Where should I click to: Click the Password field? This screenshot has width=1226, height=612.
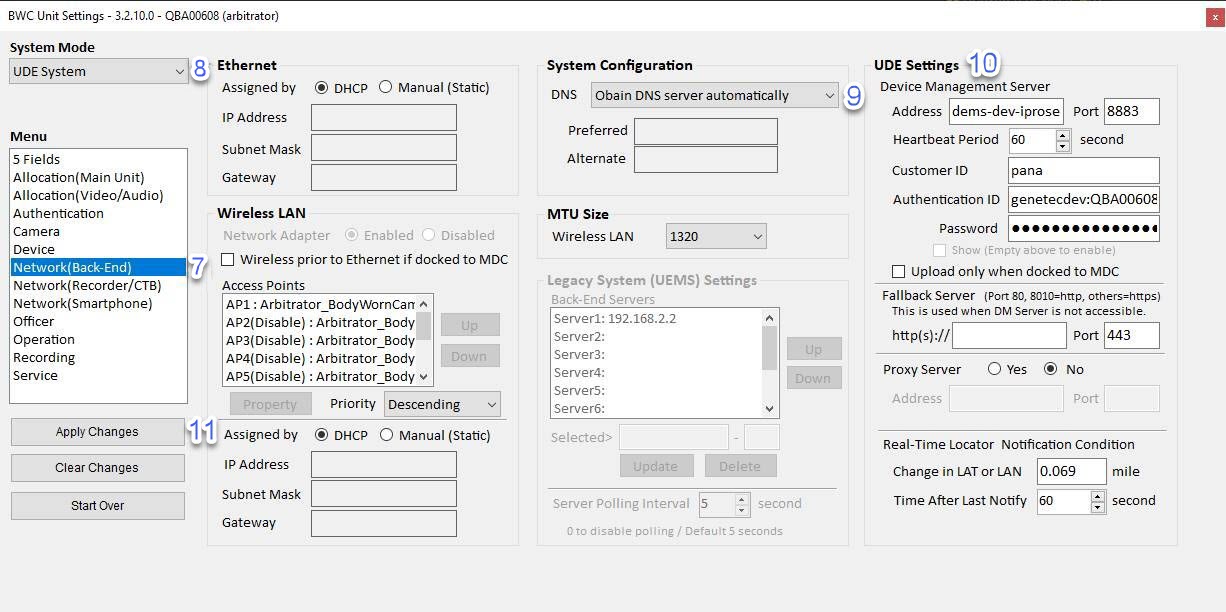(x=1084, y=228)
